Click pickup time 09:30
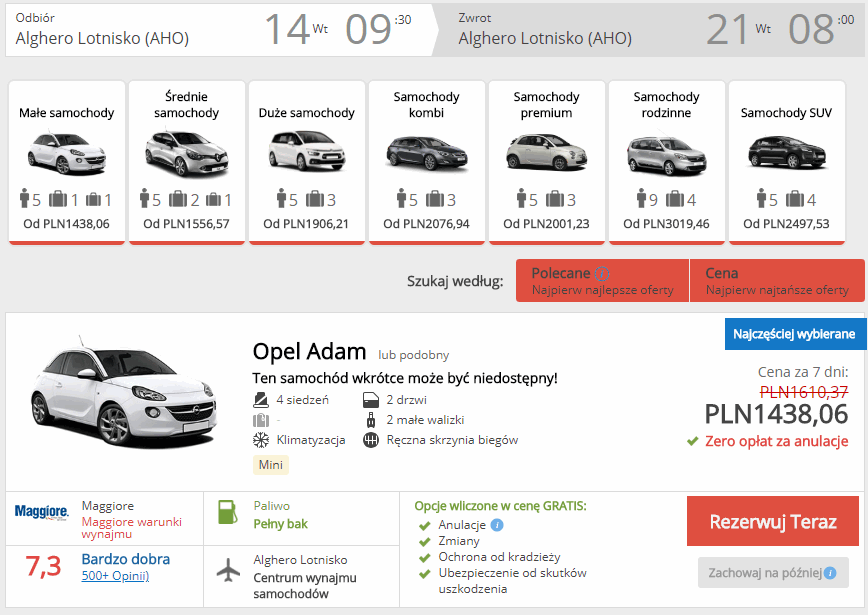Image resolution: width=868 pixels, height=615 pixels. click(x=378, y=29)
